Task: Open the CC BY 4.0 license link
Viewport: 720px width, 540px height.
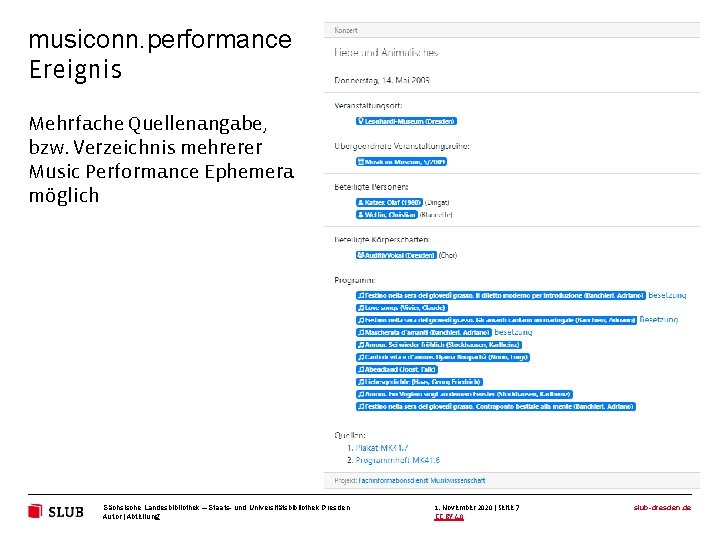Action: click(449, 517)
